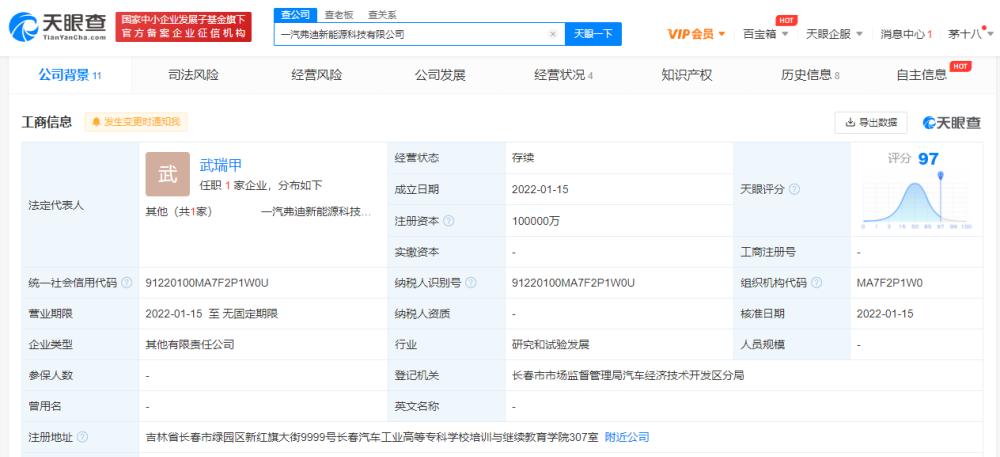Screen dimensions: 1000x457
Task: Open 消息中心 notifications
Action: click(906, 34)
